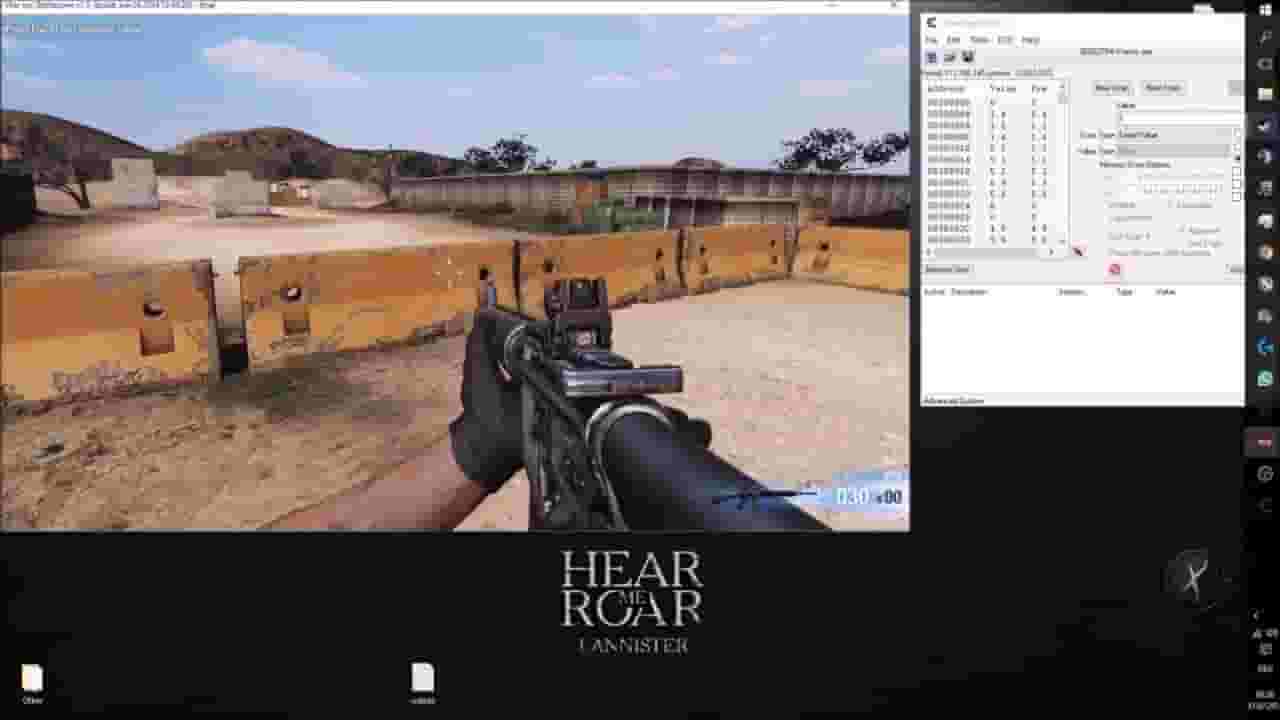Open the Edit menu in Cheat Engine

[x=953, y=40]
